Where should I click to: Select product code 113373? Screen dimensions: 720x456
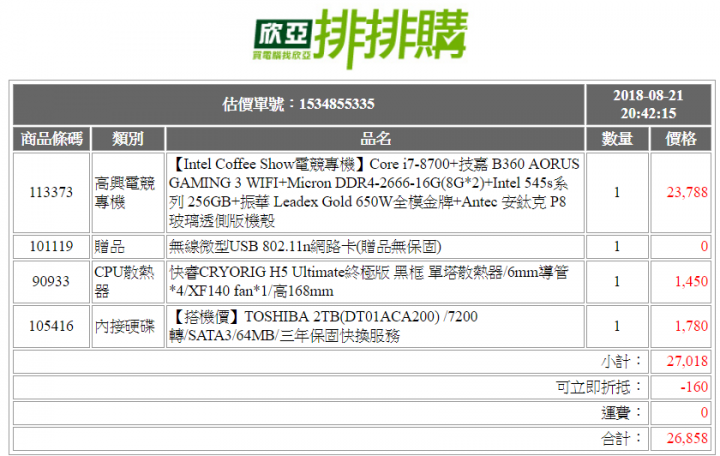pyautogui.click(x=51, y=192)
